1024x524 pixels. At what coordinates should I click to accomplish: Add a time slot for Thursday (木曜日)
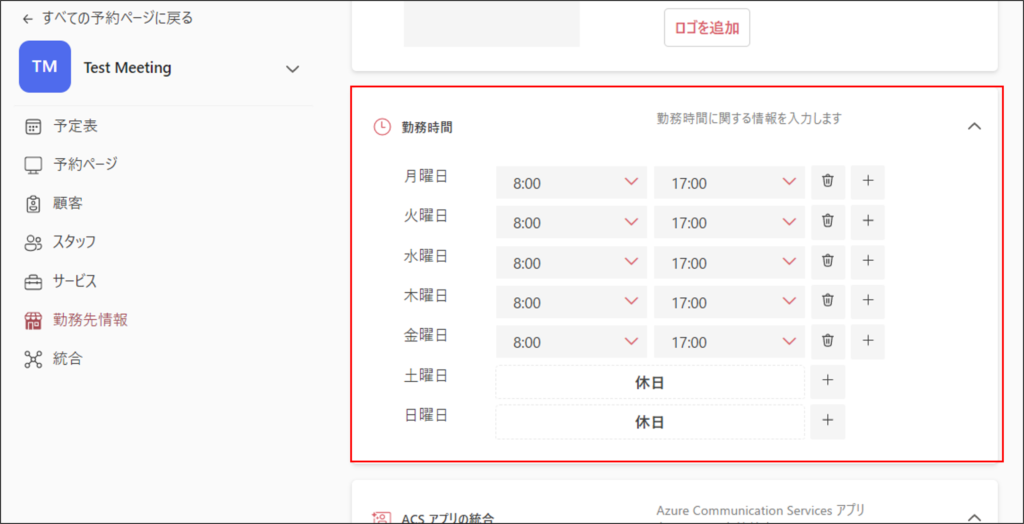[x=867, y=302]
